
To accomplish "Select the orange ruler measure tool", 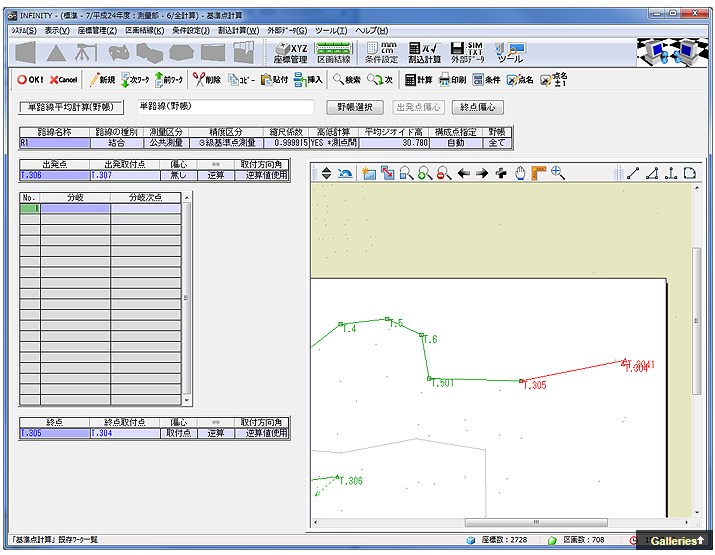I will coord(539,173).
